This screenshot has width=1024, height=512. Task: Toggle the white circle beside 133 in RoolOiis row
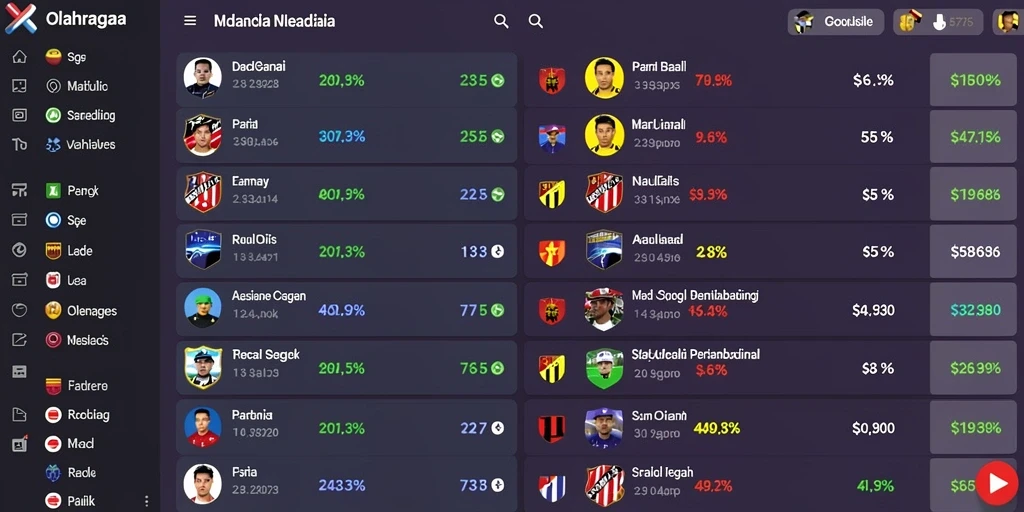coord(498,251)
